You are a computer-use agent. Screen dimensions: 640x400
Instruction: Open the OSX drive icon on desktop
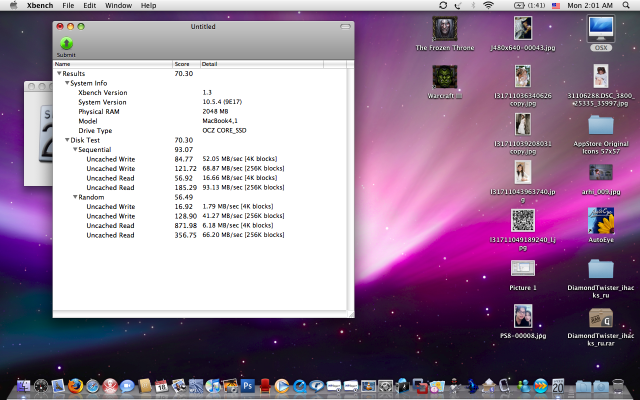click(601, 28)
